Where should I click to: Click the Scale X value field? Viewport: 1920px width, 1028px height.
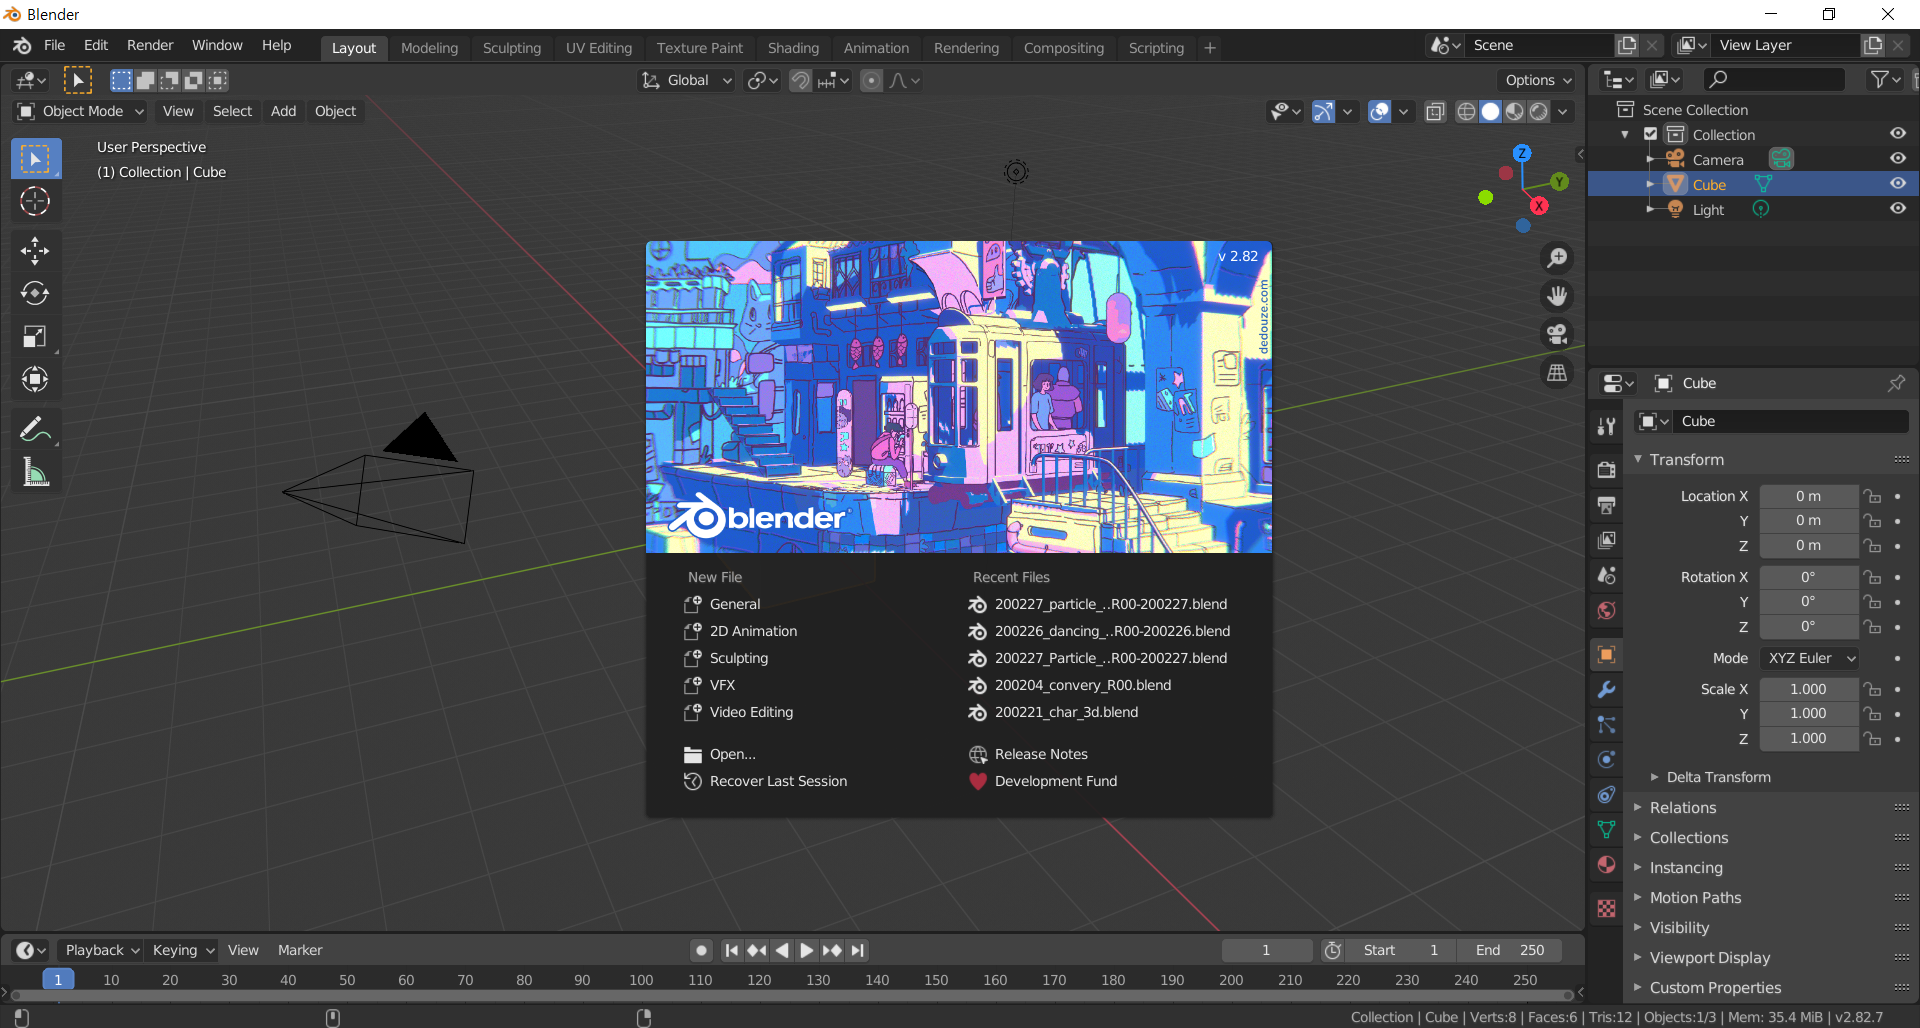(x=1808, y=689)
